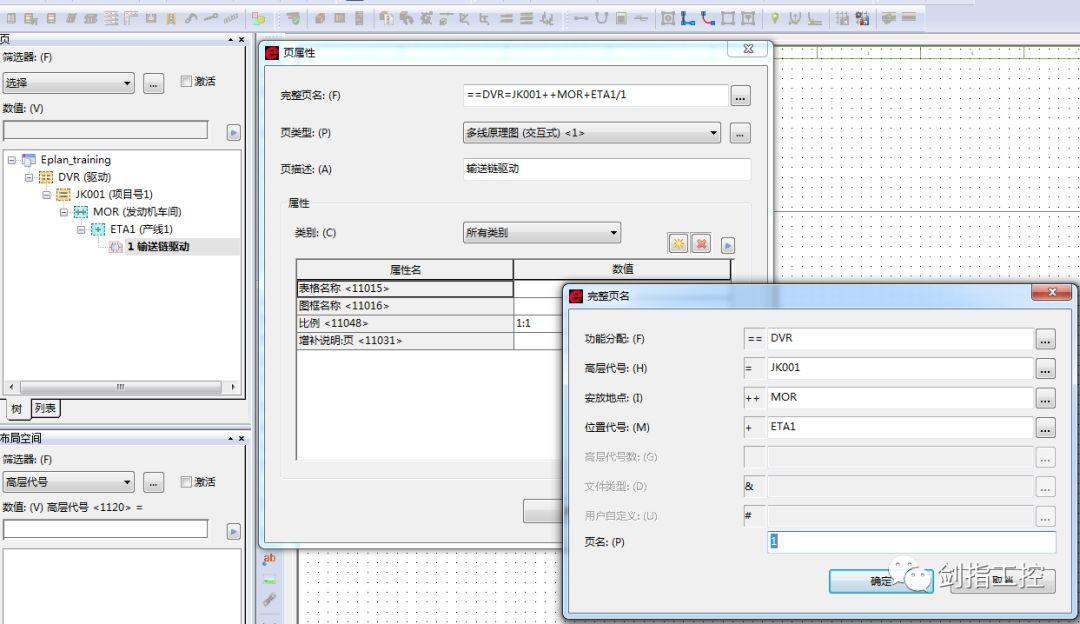The image size is (1080, 624).
Task: Click the red delete-property icon
Action: coord(700,243)
